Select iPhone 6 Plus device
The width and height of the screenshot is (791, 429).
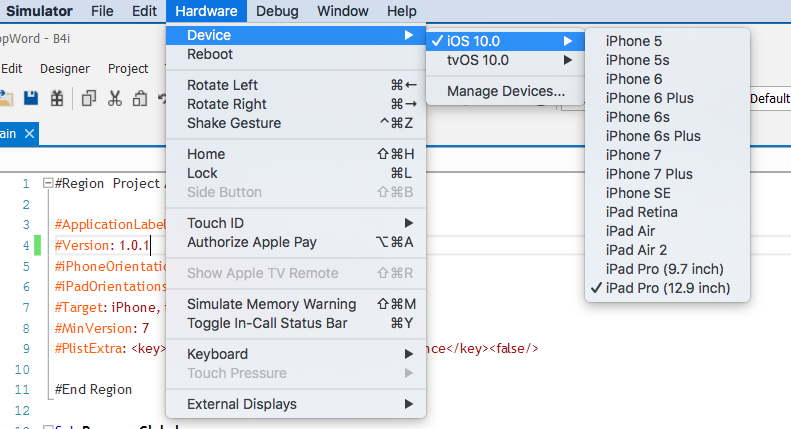click(x=667, y=98)
